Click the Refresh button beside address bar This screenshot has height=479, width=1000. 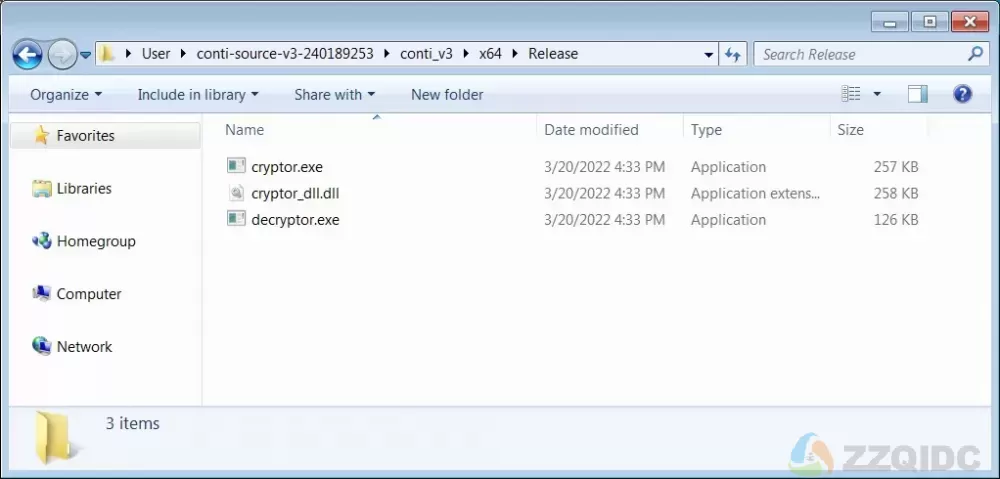click(732, 55)
